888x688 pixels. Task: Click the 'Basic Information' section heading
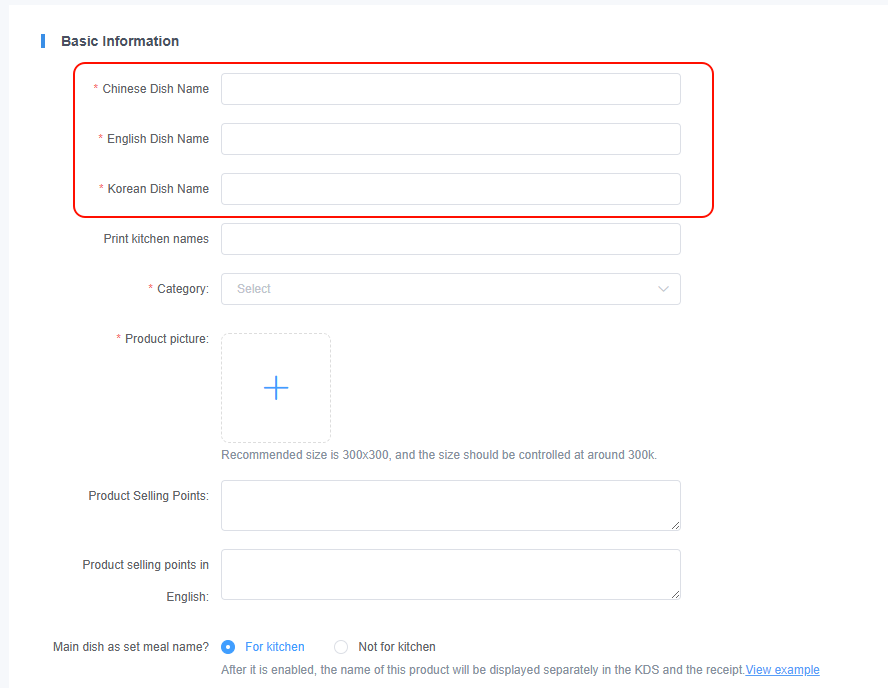(x=120, y=41)
